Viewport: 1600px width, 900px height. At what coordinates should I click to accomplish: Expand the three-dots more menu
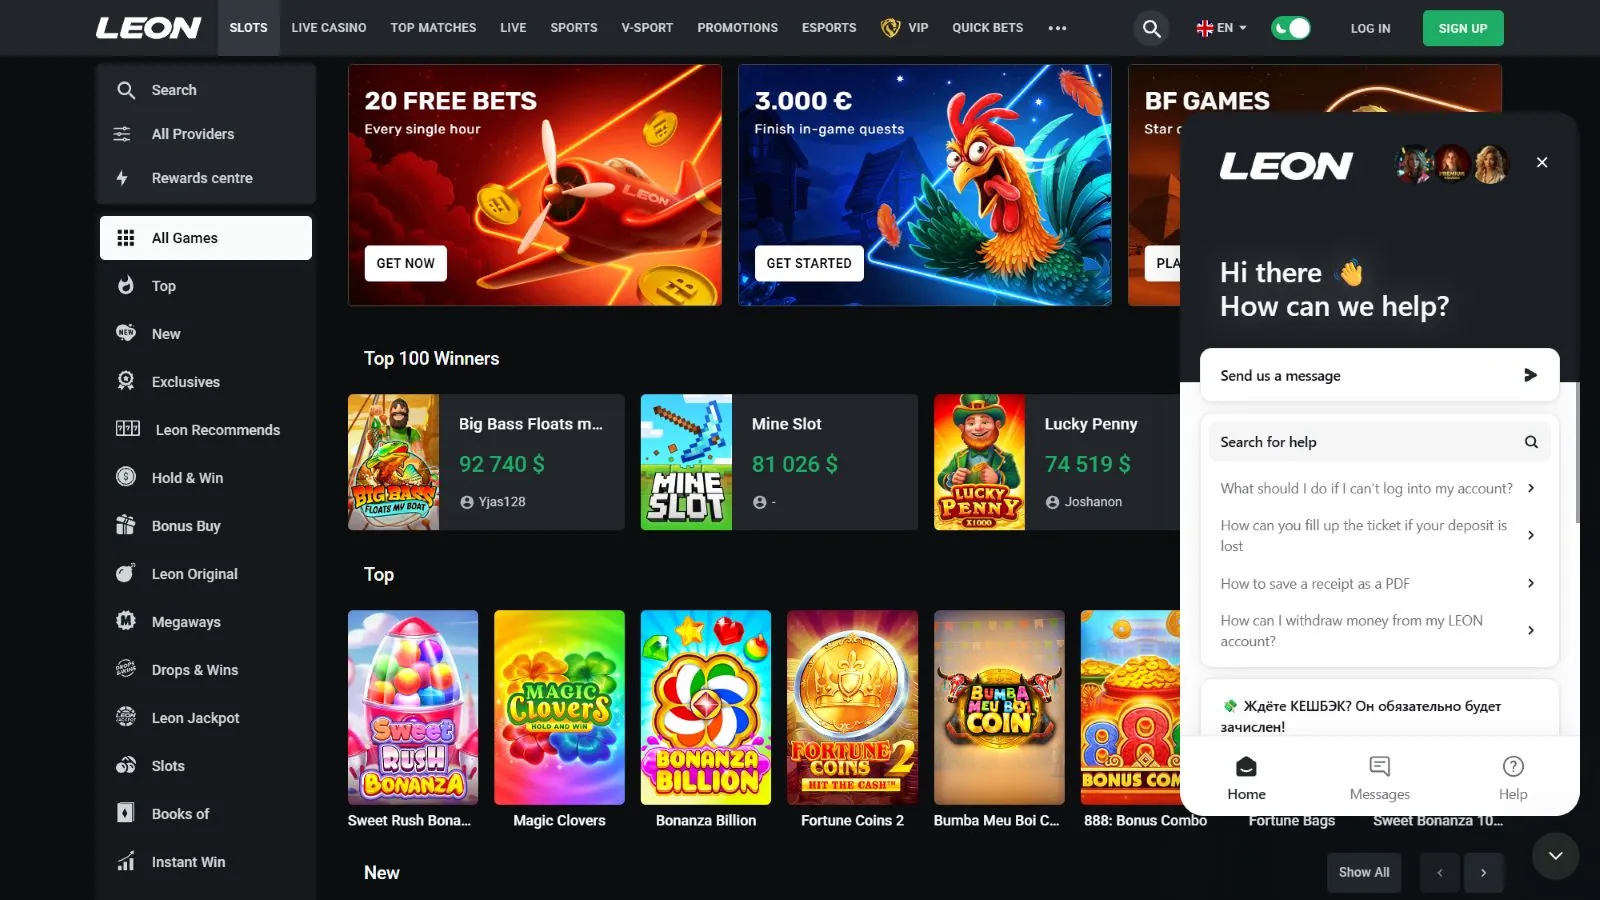[1057, 28]
